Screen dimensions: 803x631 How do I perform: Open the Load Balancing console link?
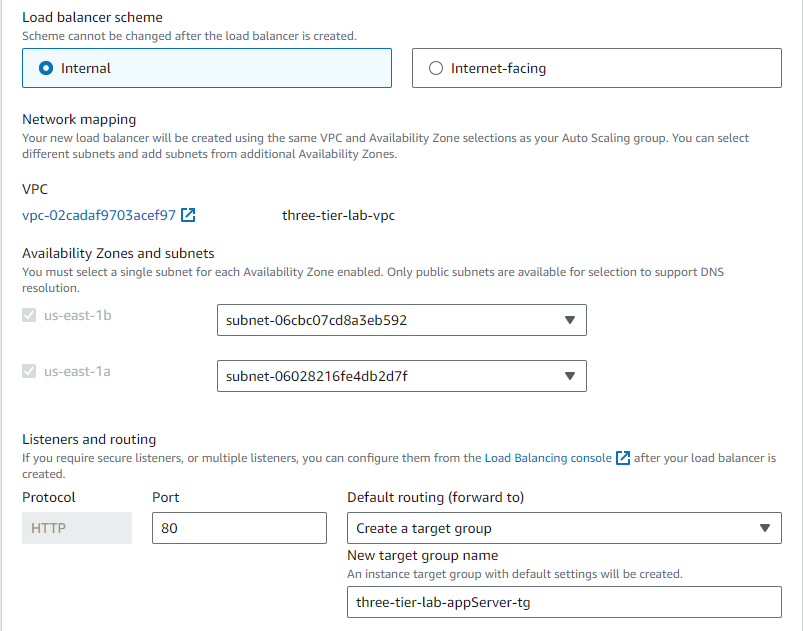(547, 458)
